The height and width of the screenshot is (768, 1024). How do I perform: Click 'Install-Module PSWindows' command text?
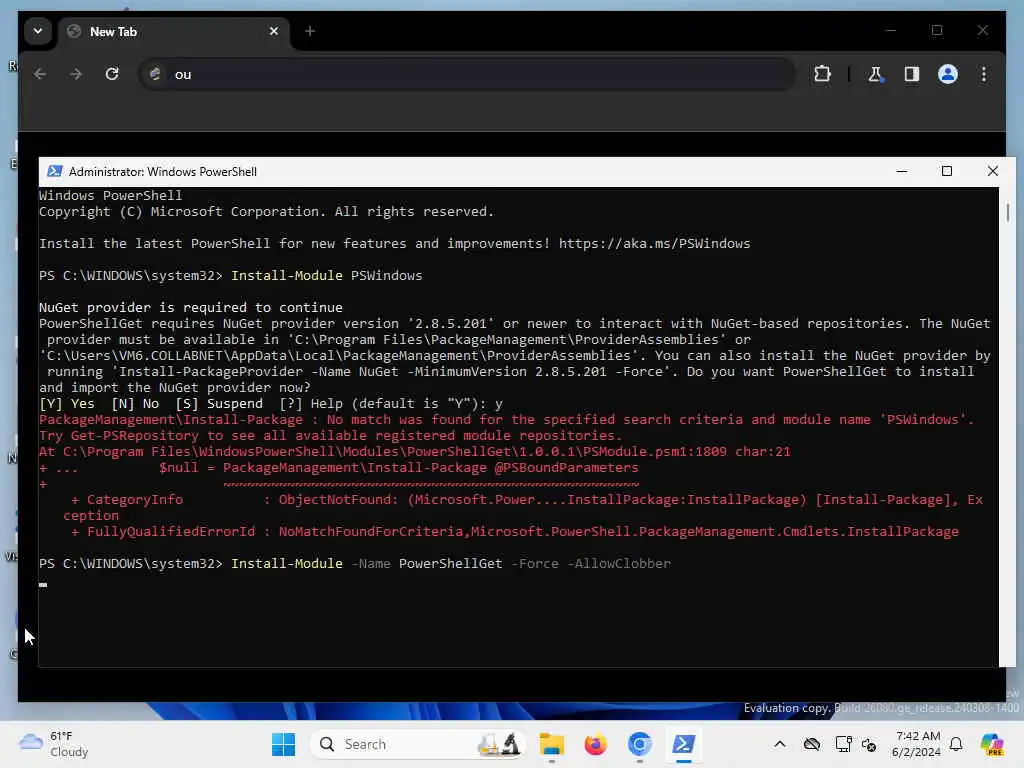pyautogui.click(x=327, y=276)
